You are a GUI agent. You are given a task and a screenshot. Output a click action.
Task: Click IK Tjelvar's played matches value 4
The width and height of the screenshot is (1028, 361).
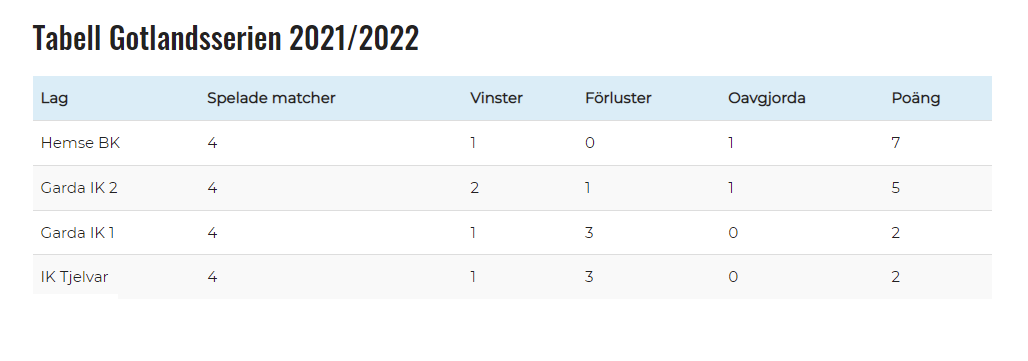point(212,277)
